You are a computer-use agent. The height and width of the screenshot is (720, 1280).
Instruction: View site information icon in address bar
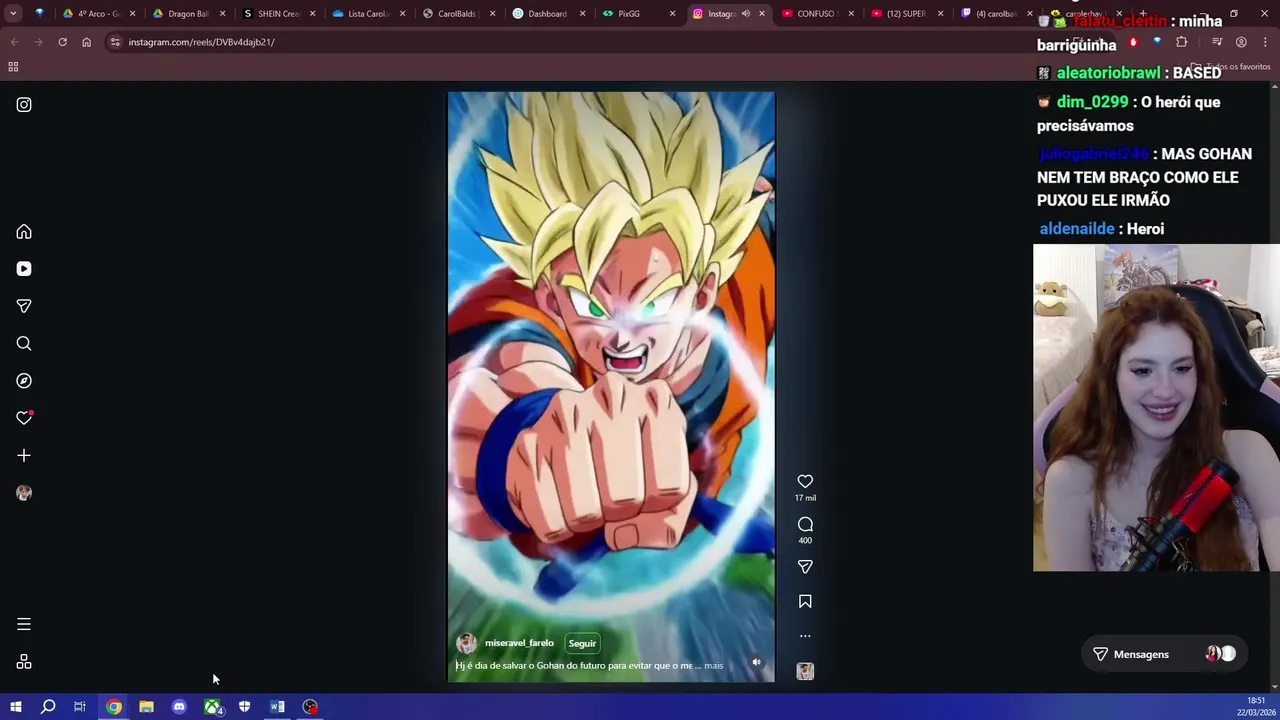115,42
